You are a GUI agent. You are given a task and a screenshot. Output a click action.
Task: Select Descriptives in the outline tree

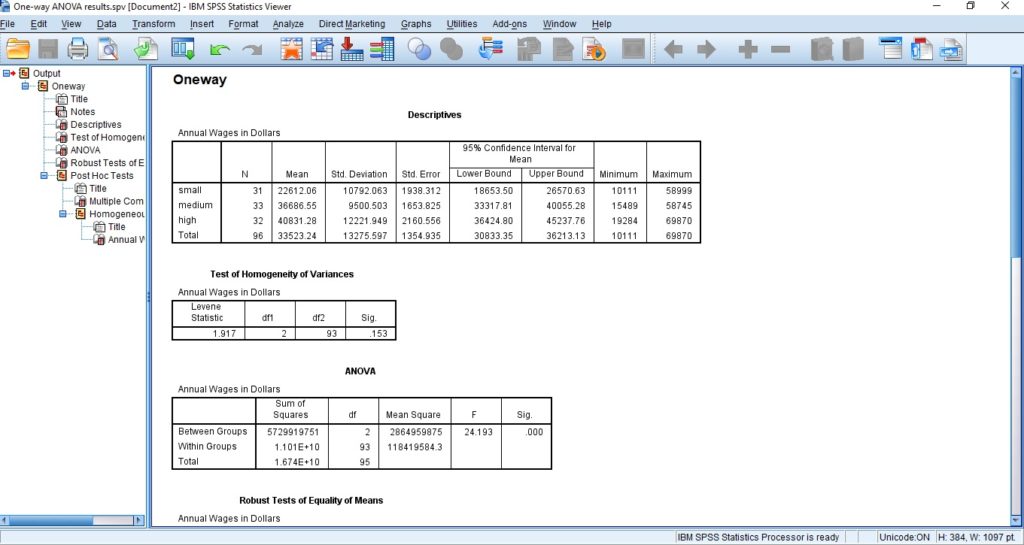(x=96, y=124)
